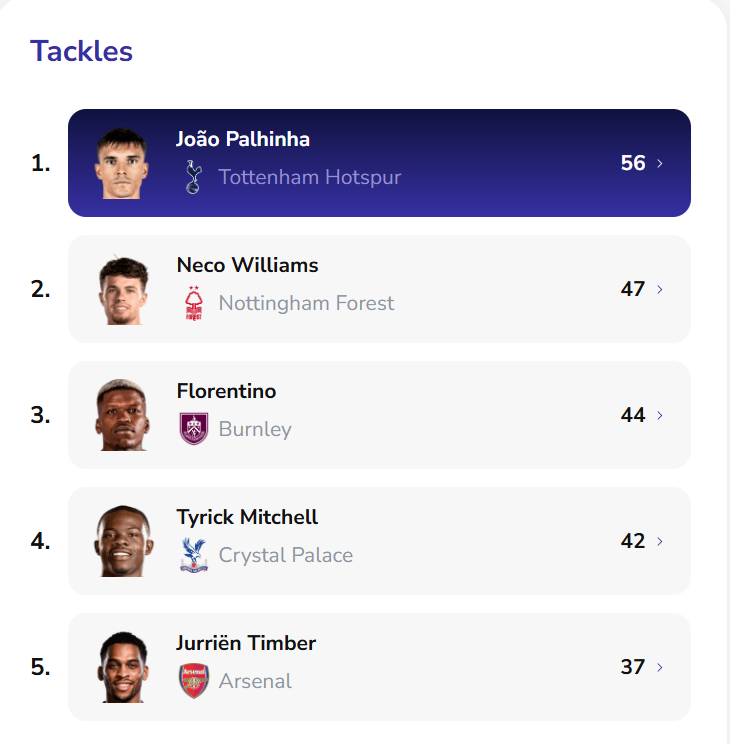Screen dimensions: 730x744
Task: Click the Tottenham Hotspur club crest
Action: point(193,177)
